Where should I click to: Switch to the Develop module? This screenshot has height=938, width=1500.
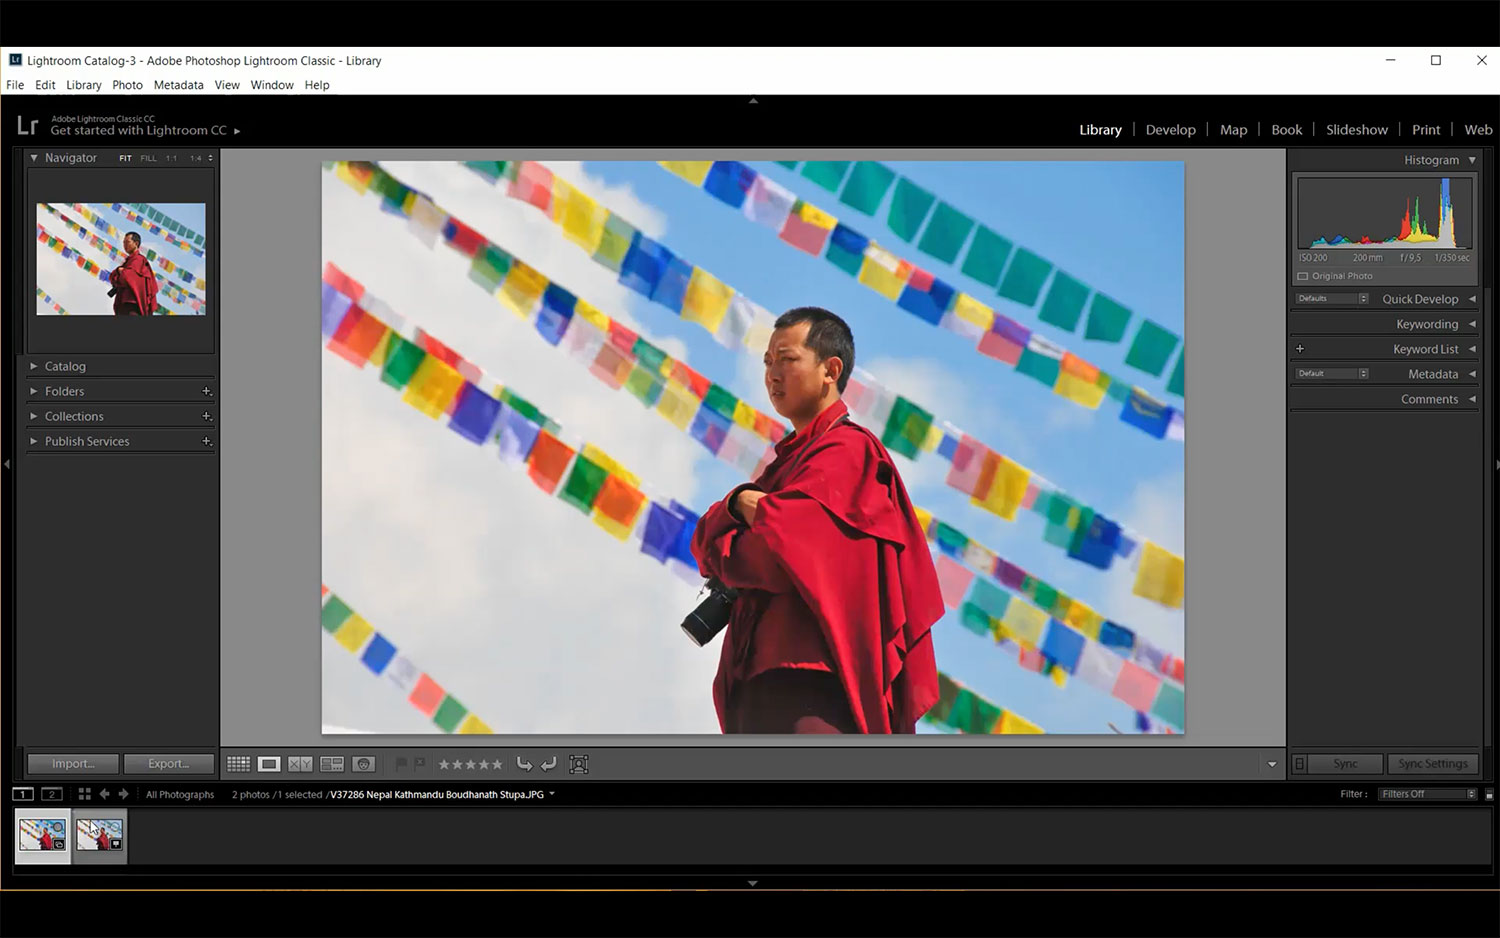(1170, 130)
